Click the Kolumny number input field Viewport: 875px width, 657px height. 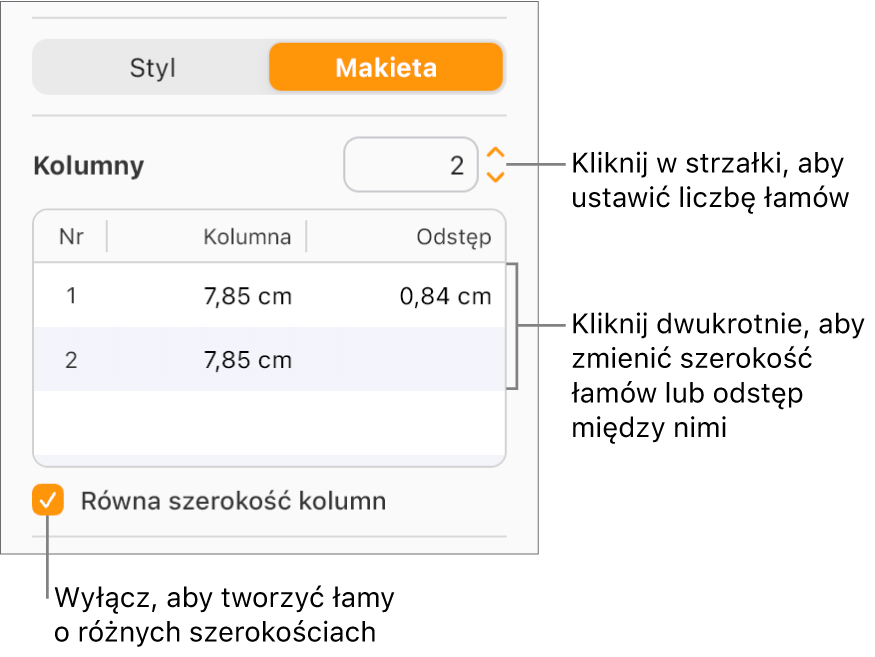410,164
